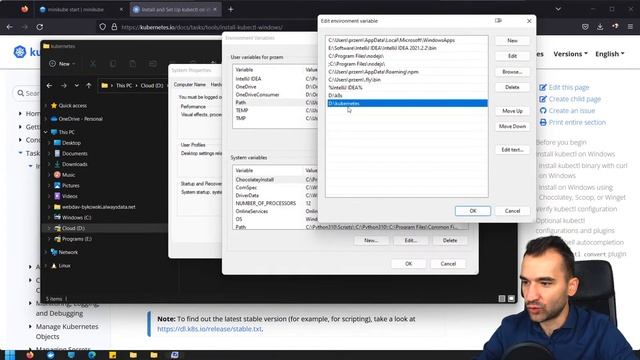Switch to the minikube start tab
640x360 pixels.
[x=80, y=9]
